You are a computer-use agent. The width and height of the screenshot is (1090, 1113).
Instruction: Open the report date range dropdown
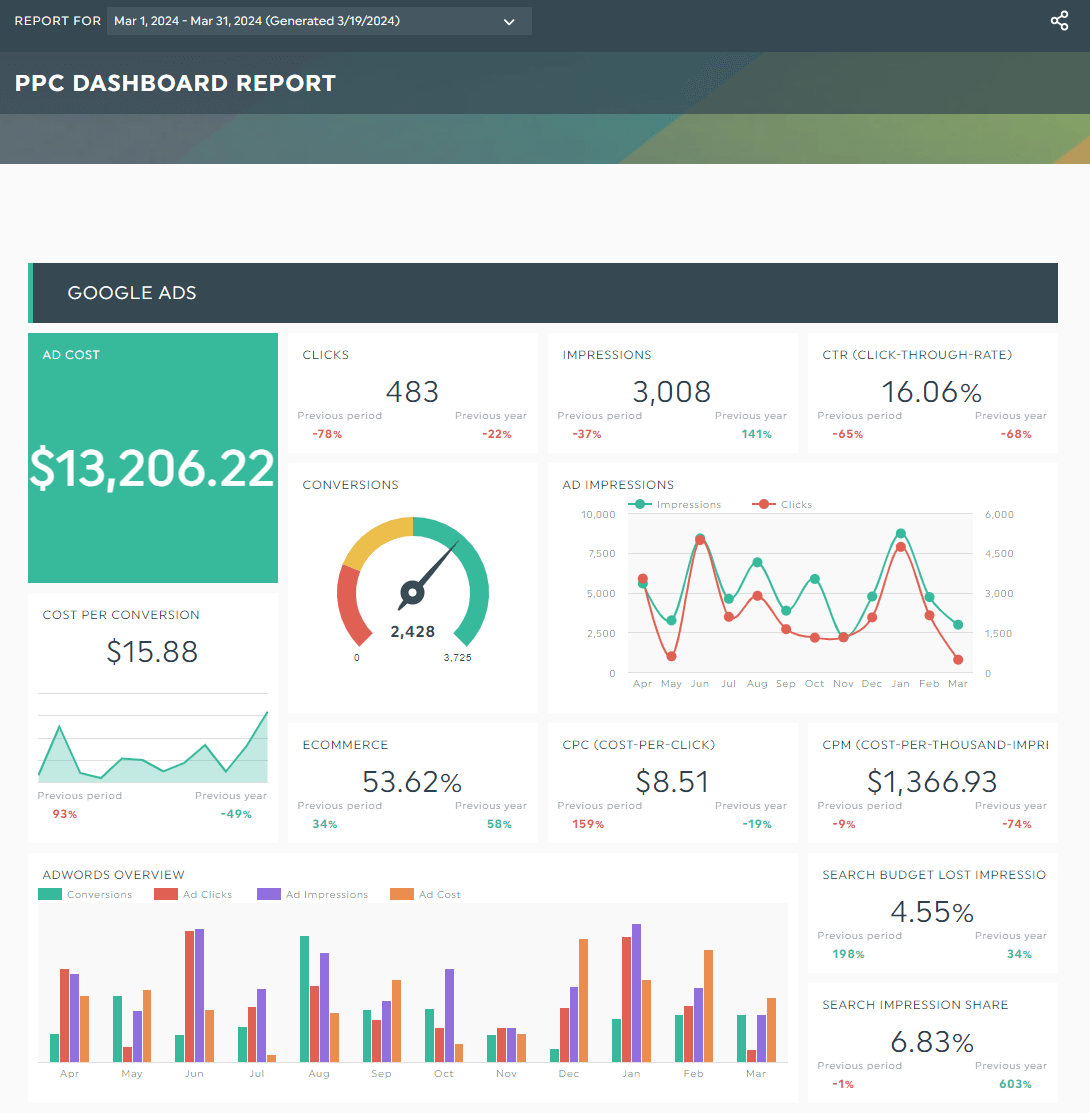point(319,21)
